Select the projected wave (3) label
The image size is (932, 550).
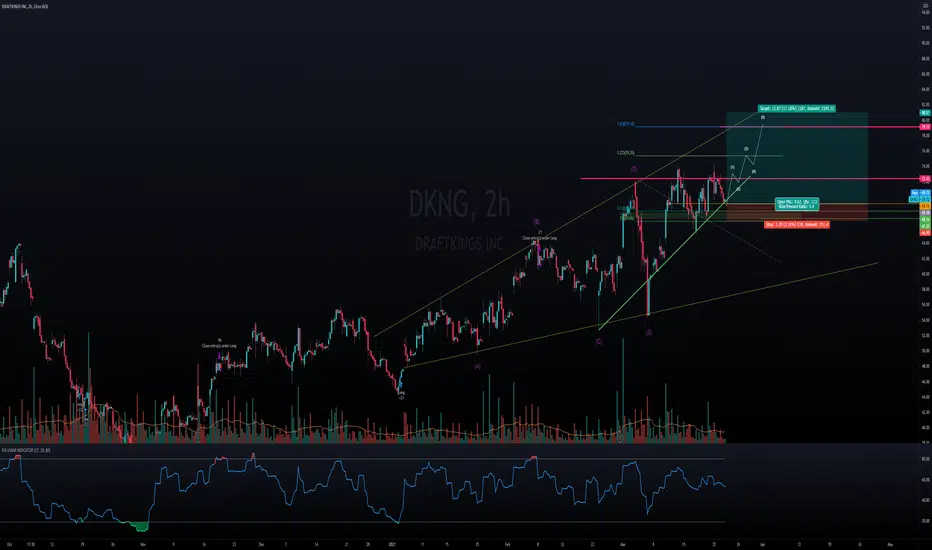click(746, 149)
